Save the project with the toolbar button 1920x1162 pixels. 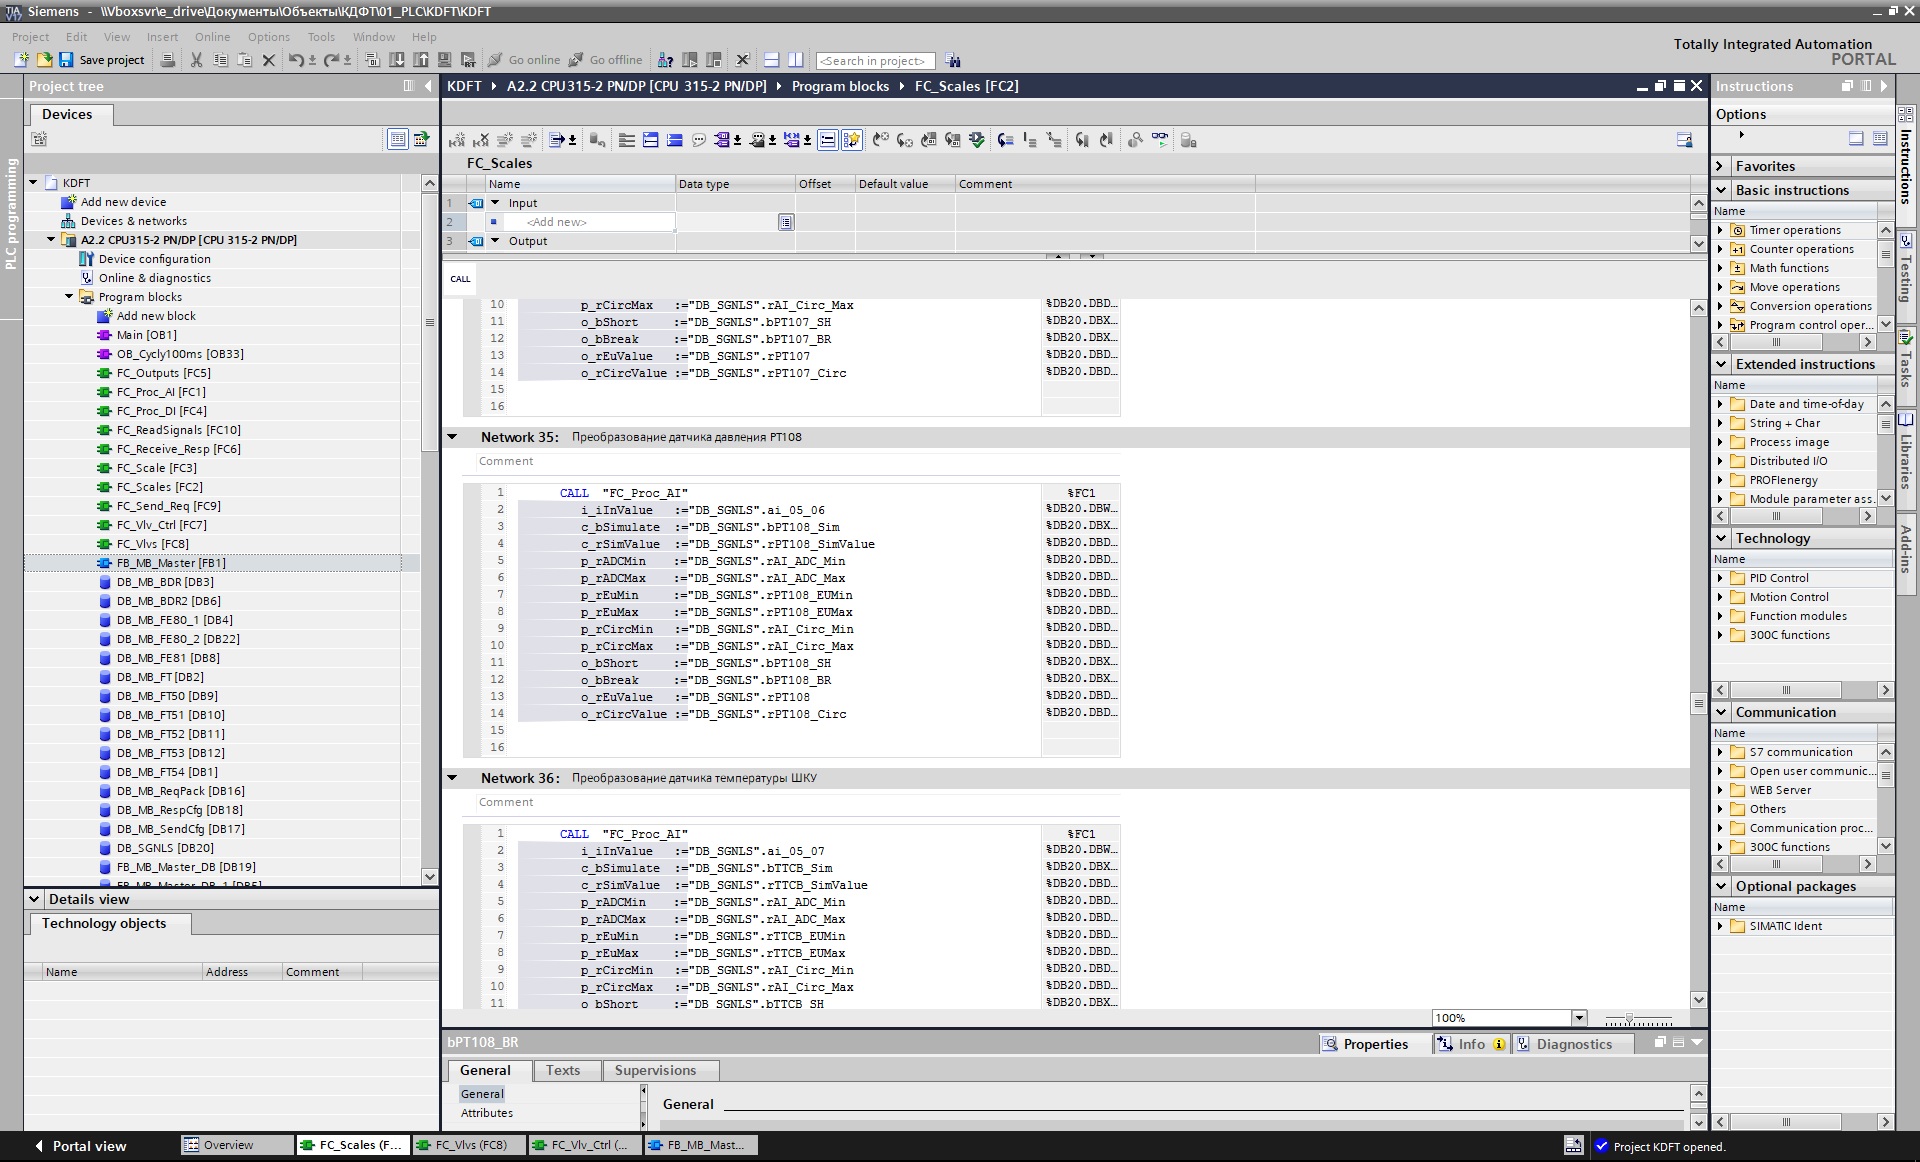pyautogui.click(x=101, y=60)
